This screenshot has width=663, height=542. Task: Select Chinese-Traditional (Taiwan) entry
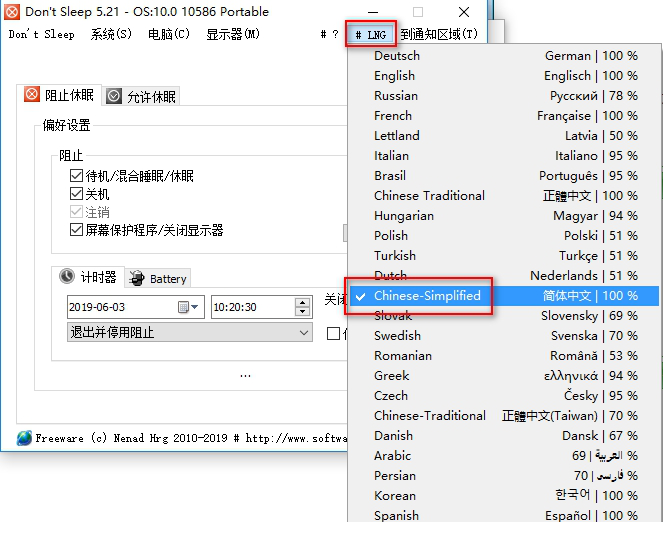(506, 416)
